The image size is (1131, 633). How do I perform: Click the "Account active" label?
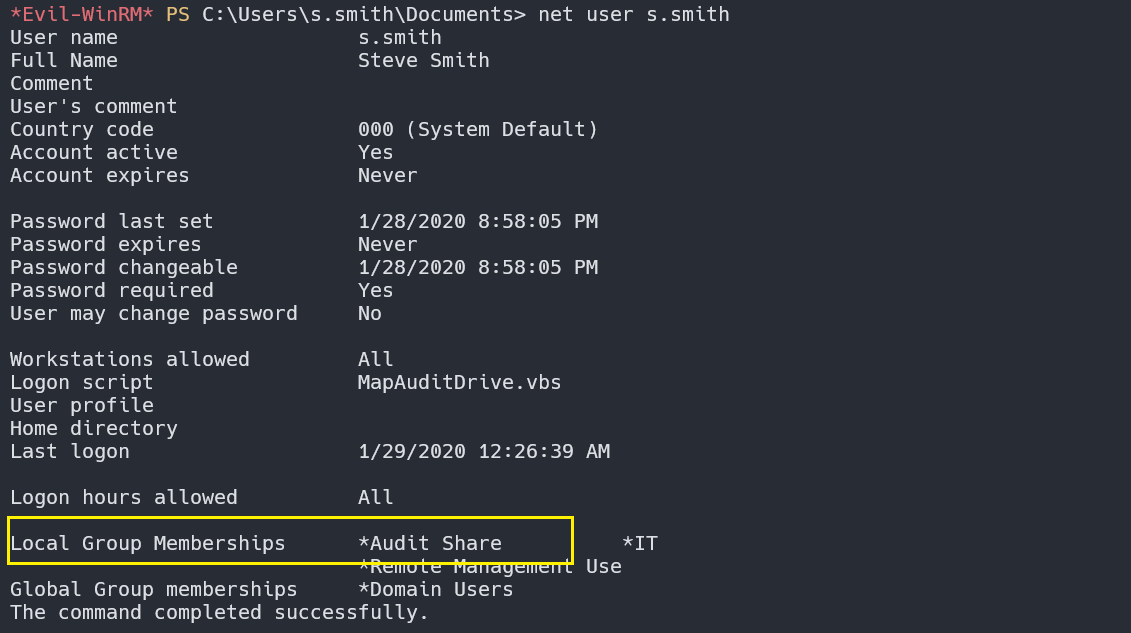[x=93, y=153]
